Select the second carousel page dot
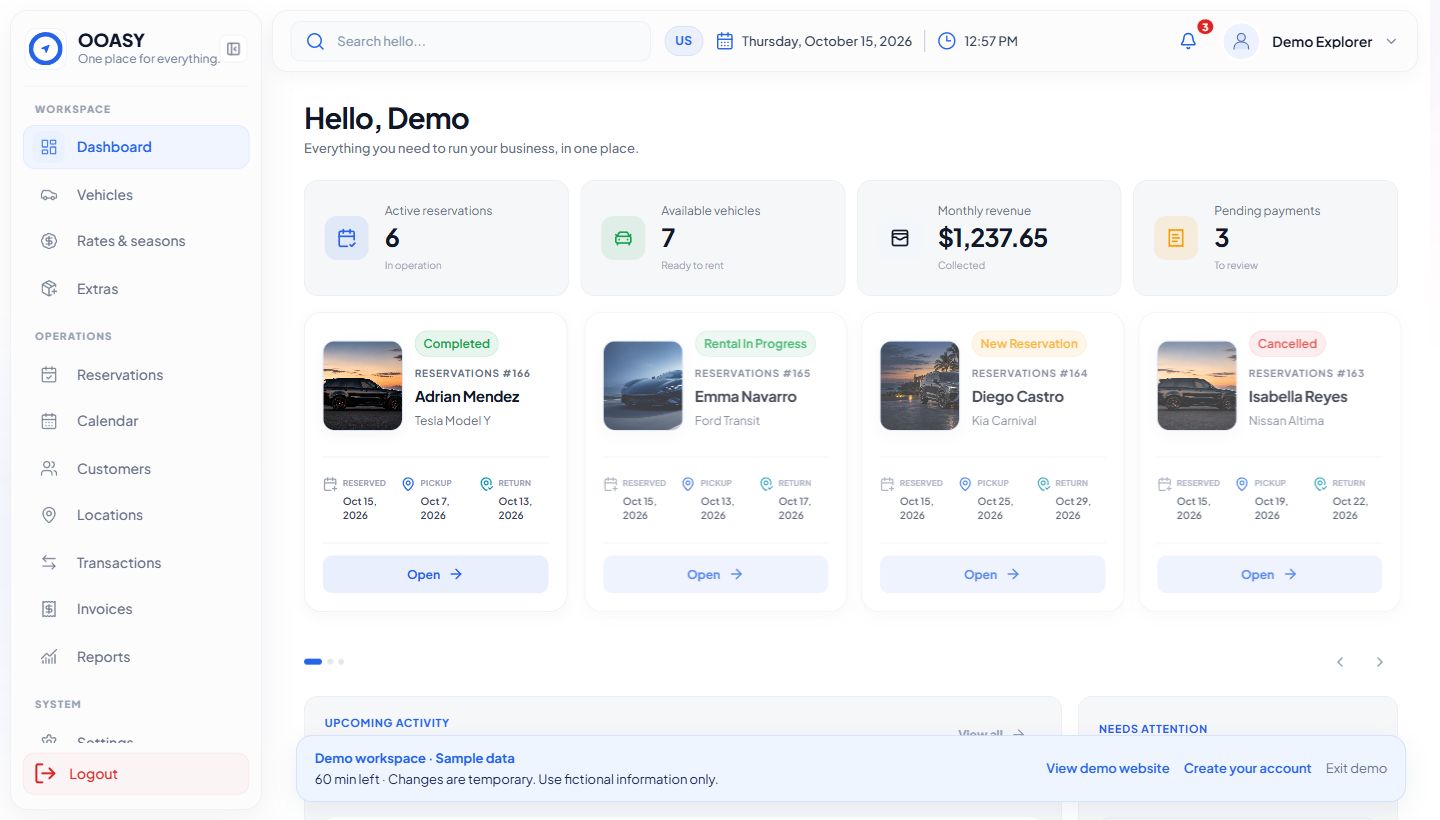 tap(330, 662)
